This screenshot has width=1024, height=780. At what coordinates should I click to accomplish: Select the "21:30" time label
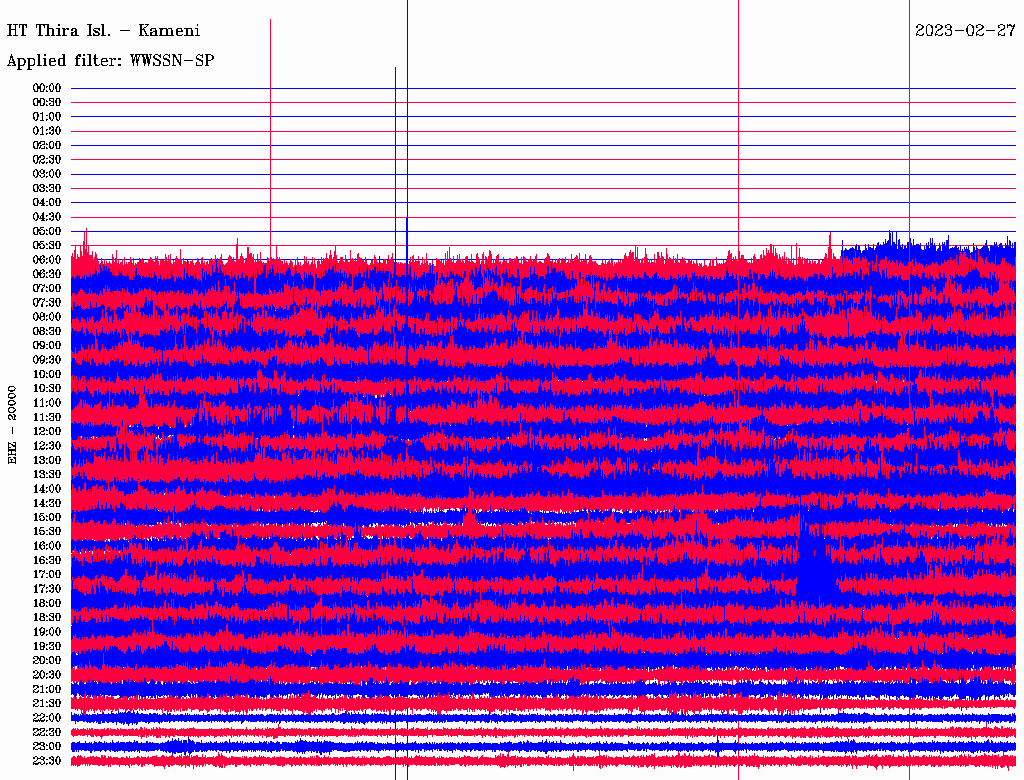[47, 704]
